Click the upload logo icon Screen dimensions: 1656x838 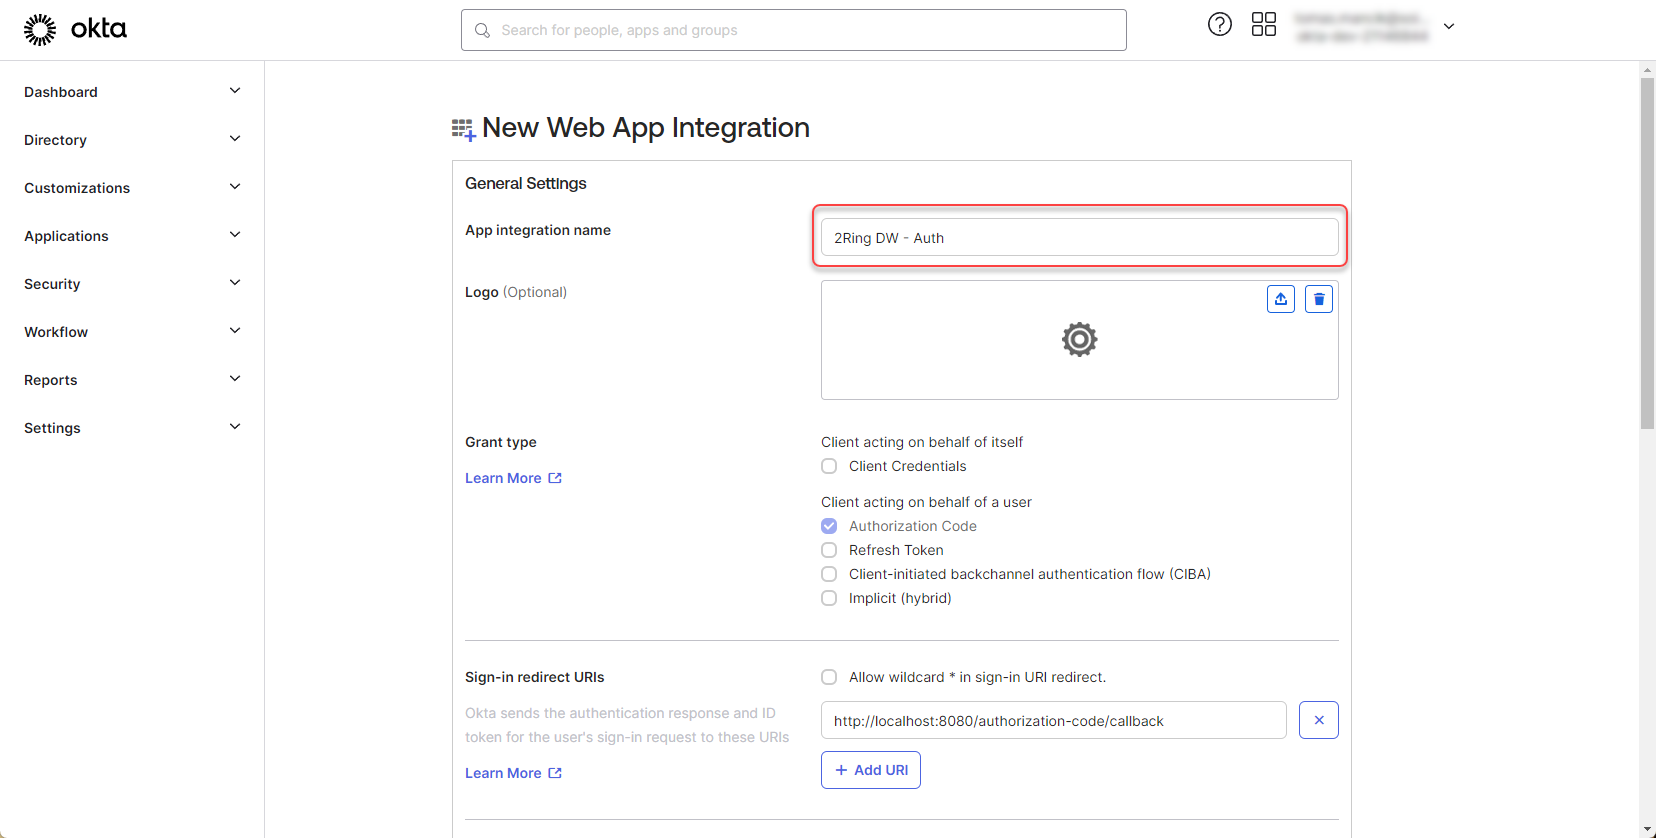1280,299
